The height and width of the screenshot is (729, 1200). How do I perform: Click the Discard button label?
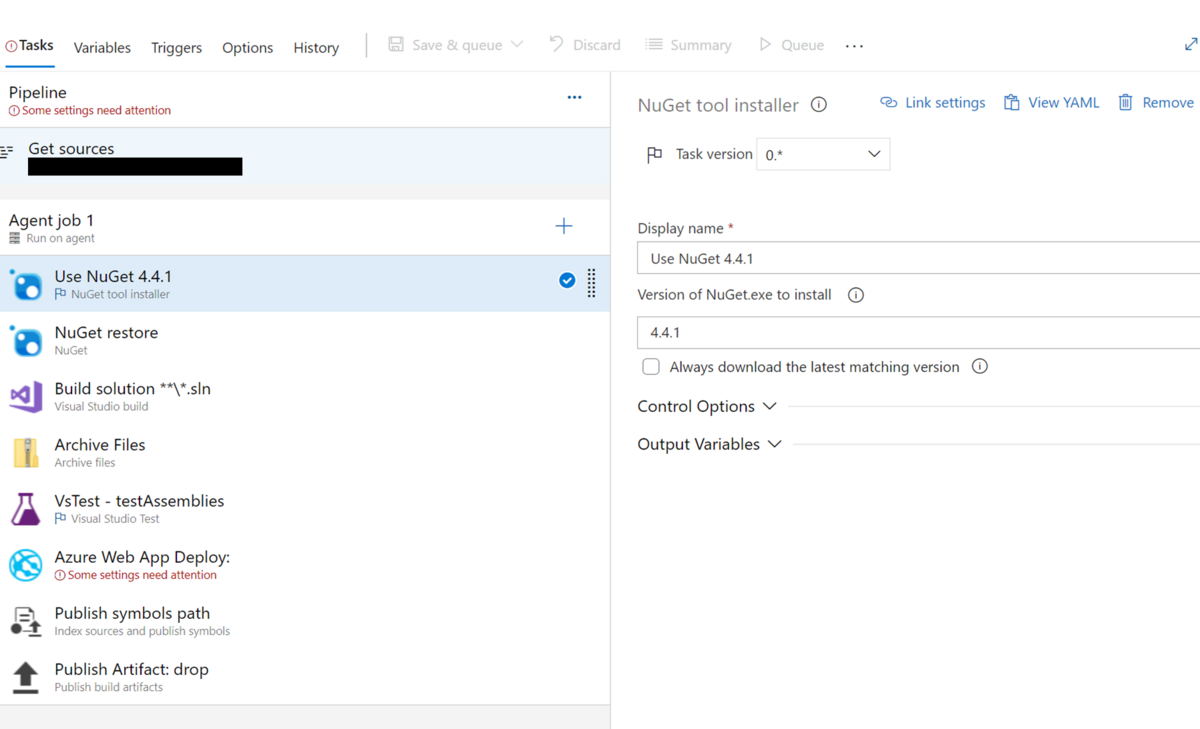click(x=597, y=45)
